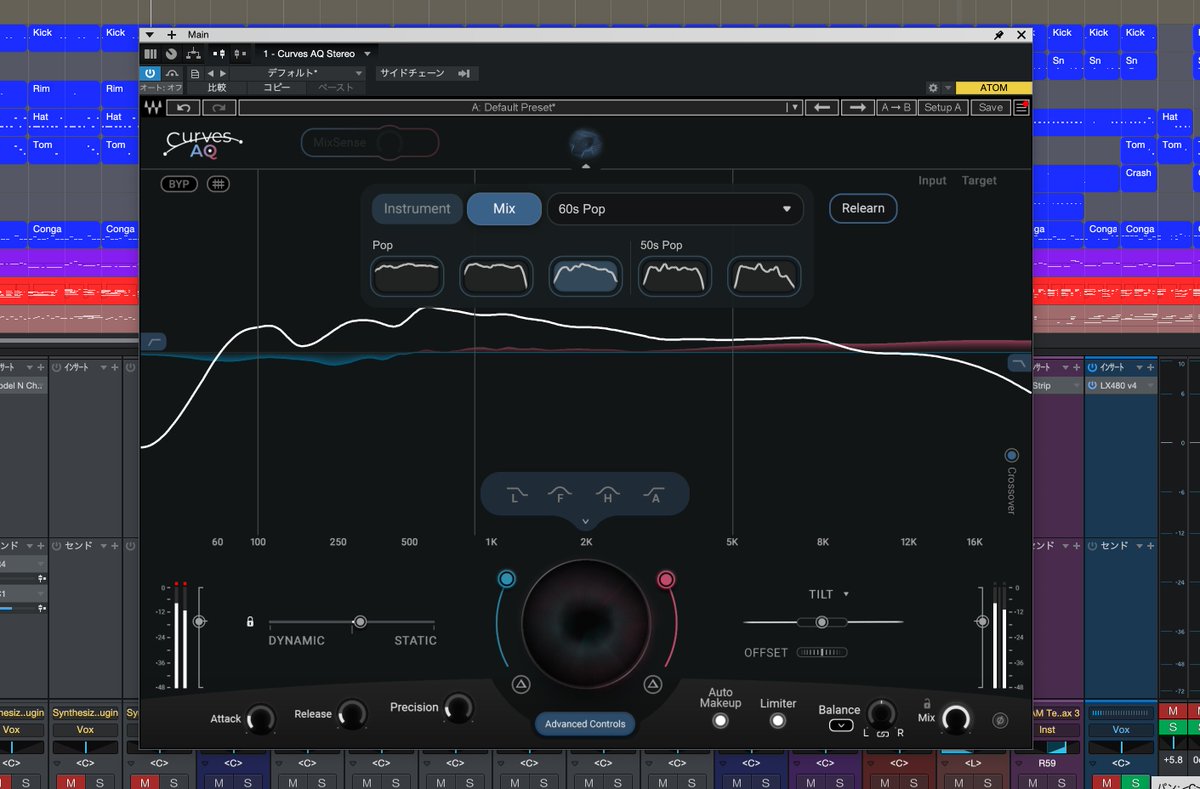Click the phase invert icon beside Mix
Screen dimensions: 1200x789
point(999,719)
